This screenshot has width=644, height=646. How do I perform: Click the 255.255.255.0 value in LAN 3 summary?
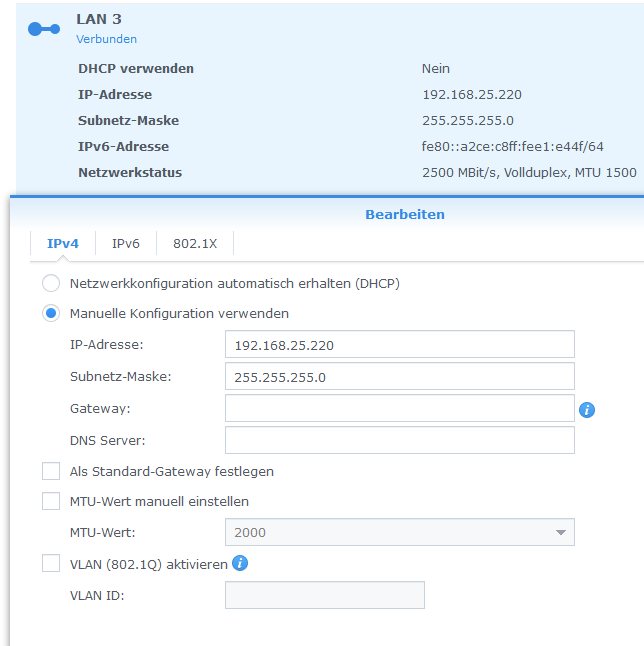coord(468,121)
